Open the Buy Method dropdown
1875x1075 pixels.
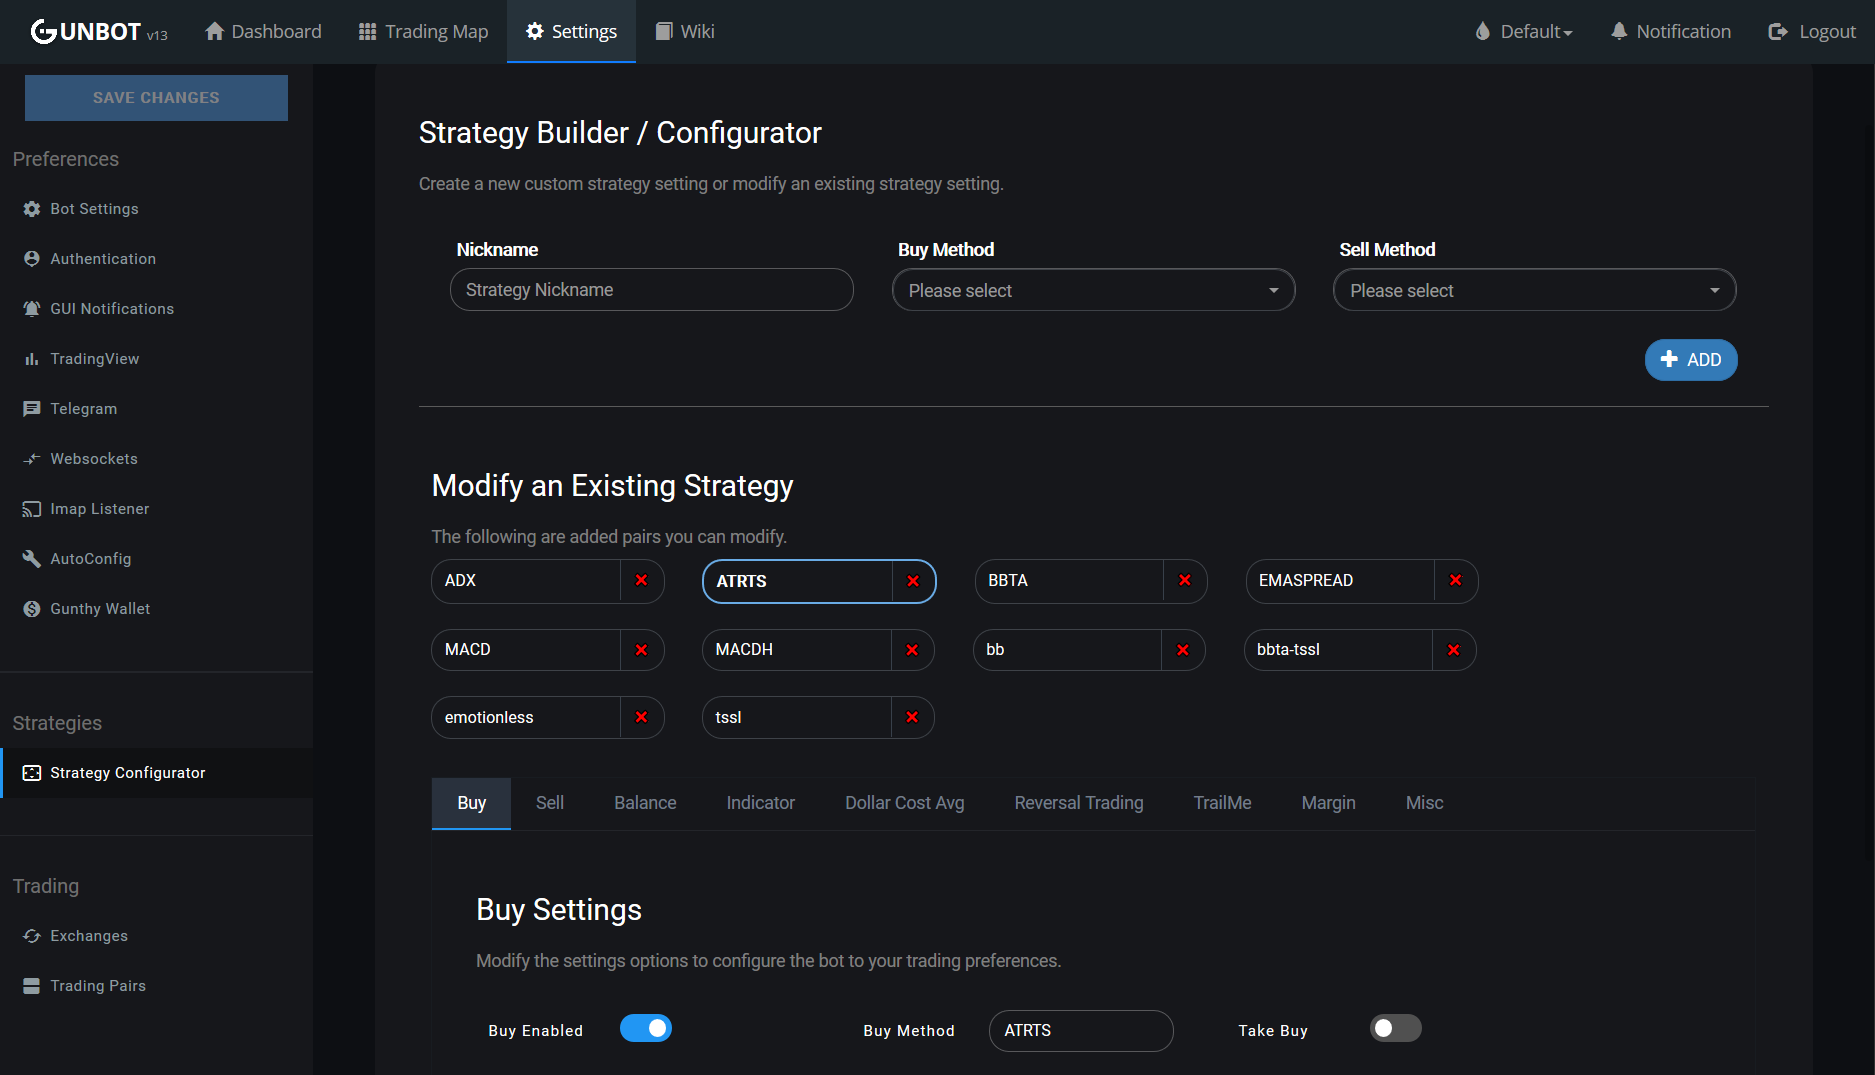pyautogui.click(x=1093, y=290)
